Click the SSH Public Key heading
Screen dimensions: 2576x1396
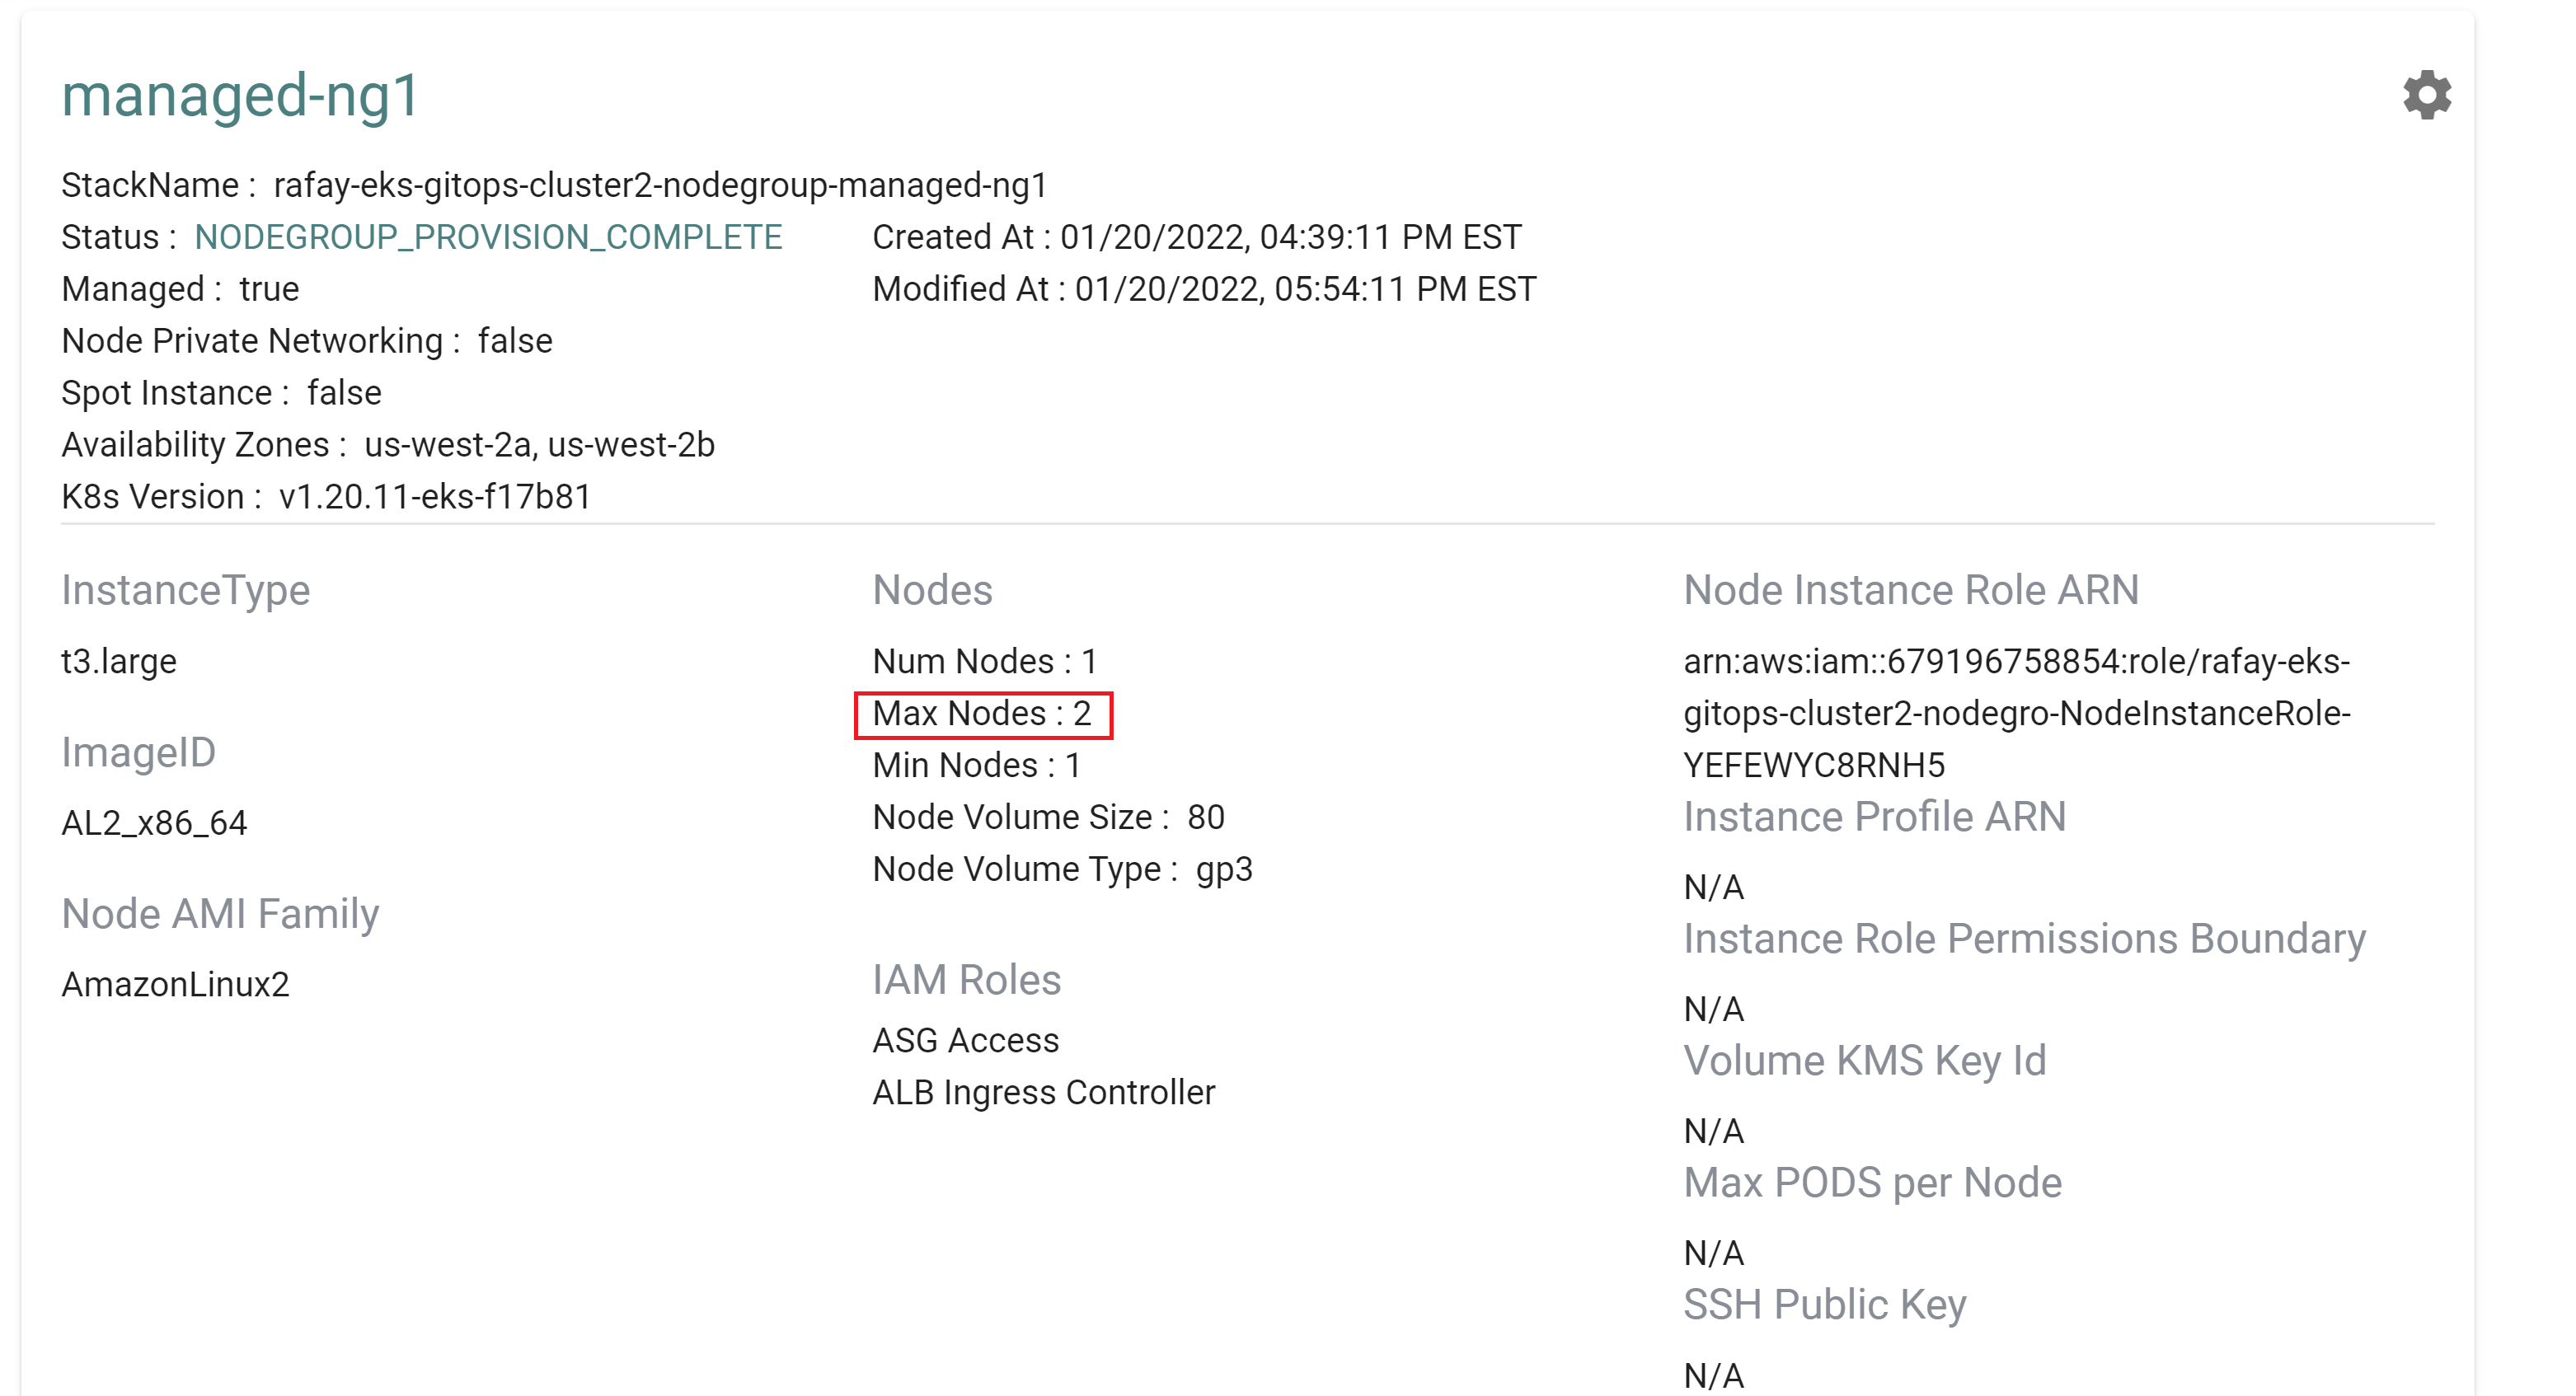(1824, 1305)
